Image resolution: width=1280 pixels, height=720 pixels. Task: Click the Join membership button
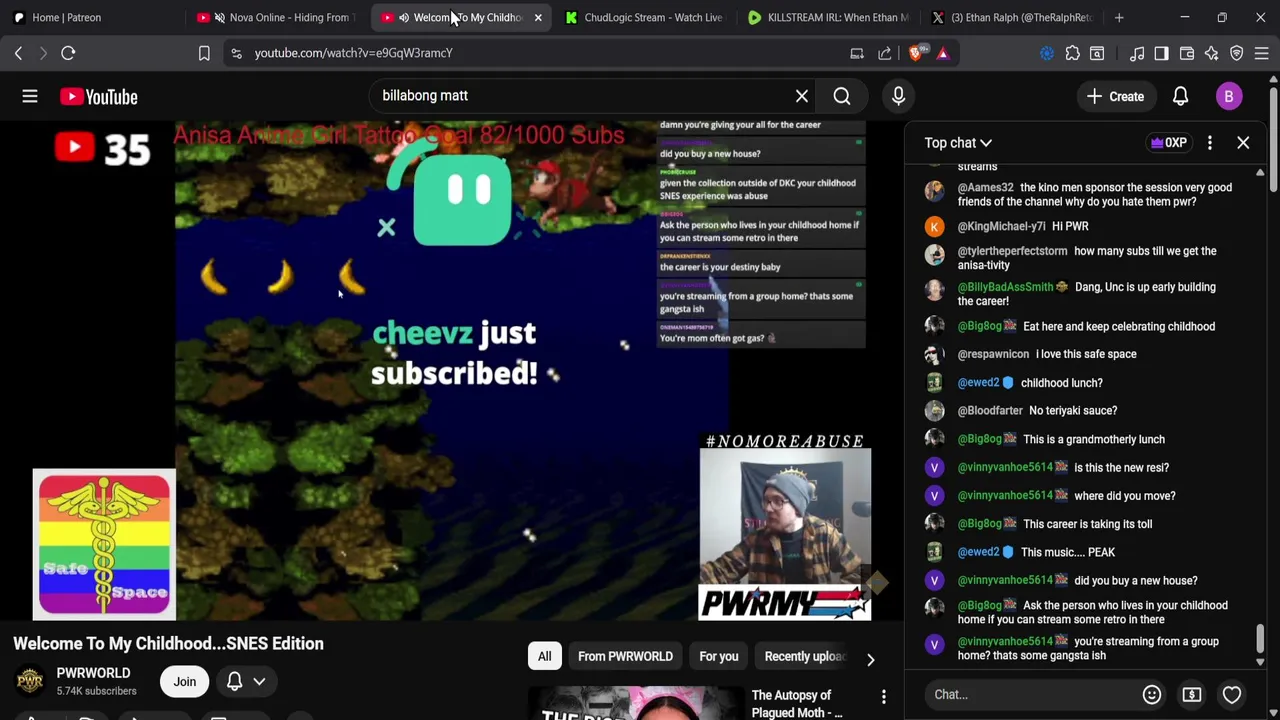coord(185,681)
